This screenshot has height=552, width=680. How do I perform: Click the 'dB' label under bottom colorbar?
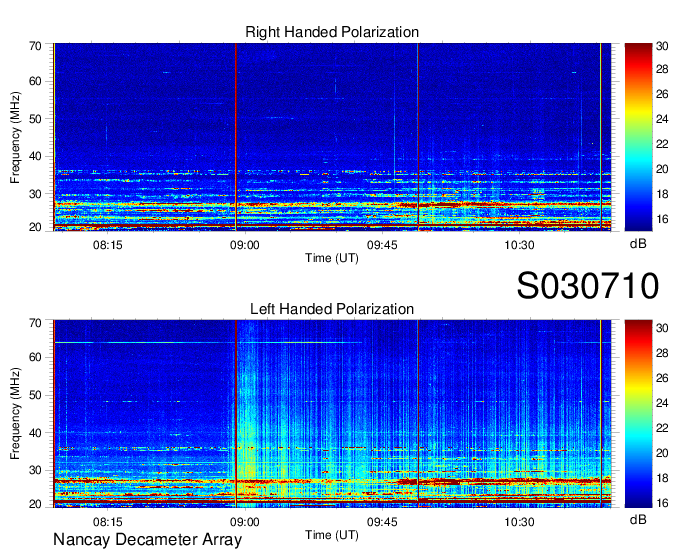click(x=638, y=519)
